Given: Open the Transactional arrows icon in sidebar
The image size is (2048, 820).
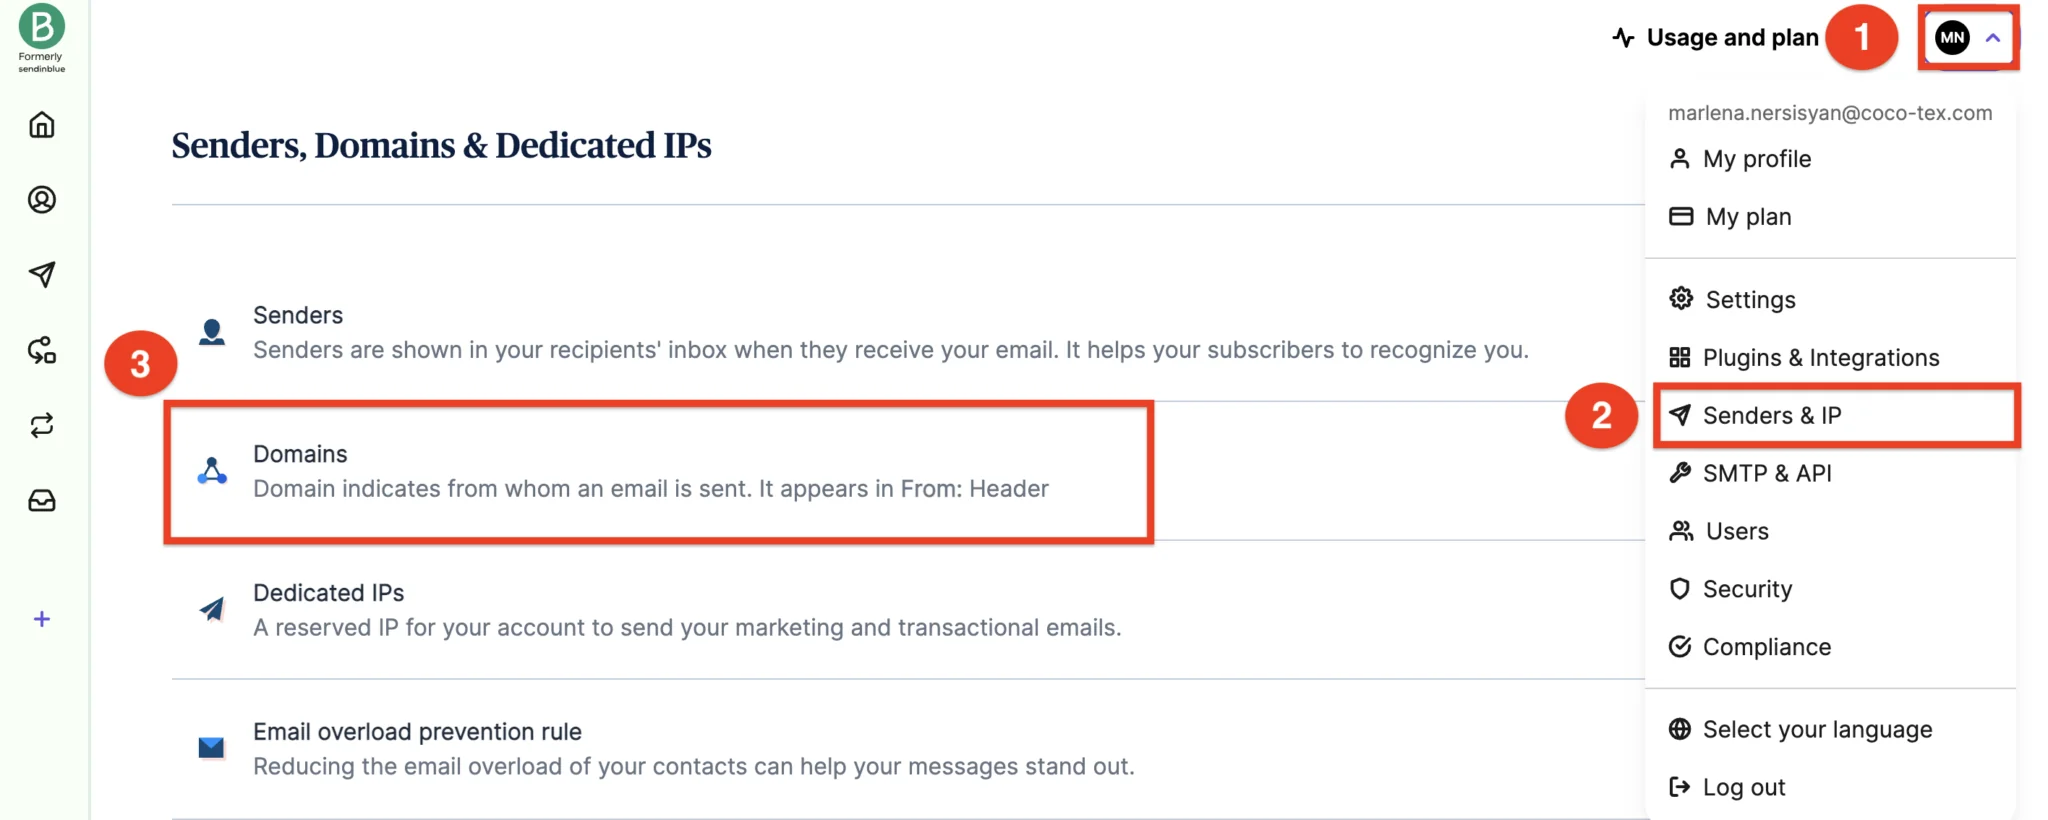Looking at the screenshot, I should click(x=42, y=426).
